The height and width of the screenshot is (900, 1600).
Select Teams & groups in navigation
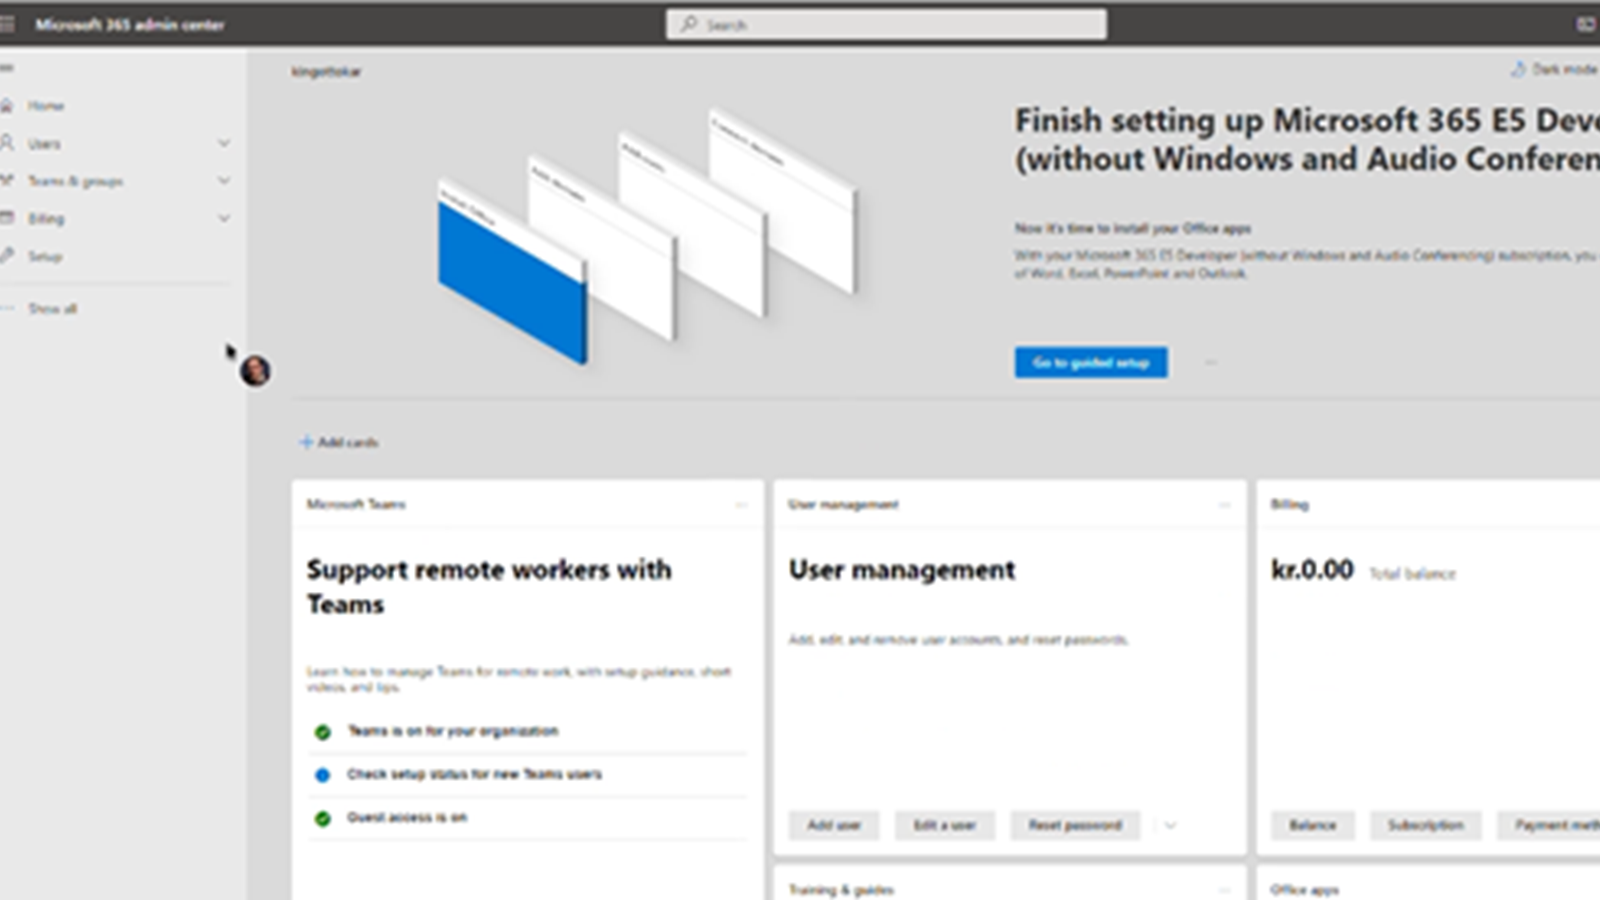[x=75, y=181]
